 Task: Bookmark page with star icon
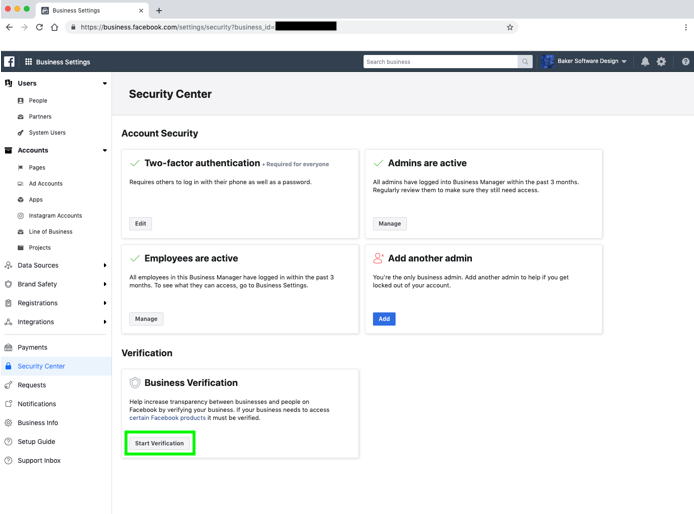pos(510,27)
